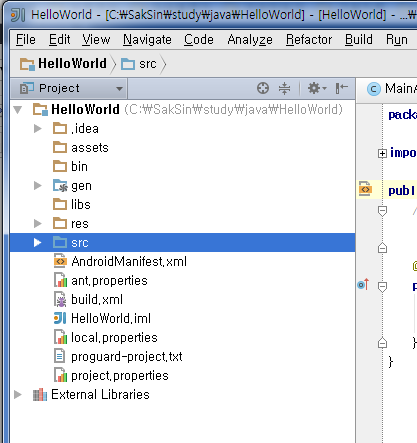417x443 pixels.
Task: Click the proguard-project.txt text file icon
Action: point(59,356)
